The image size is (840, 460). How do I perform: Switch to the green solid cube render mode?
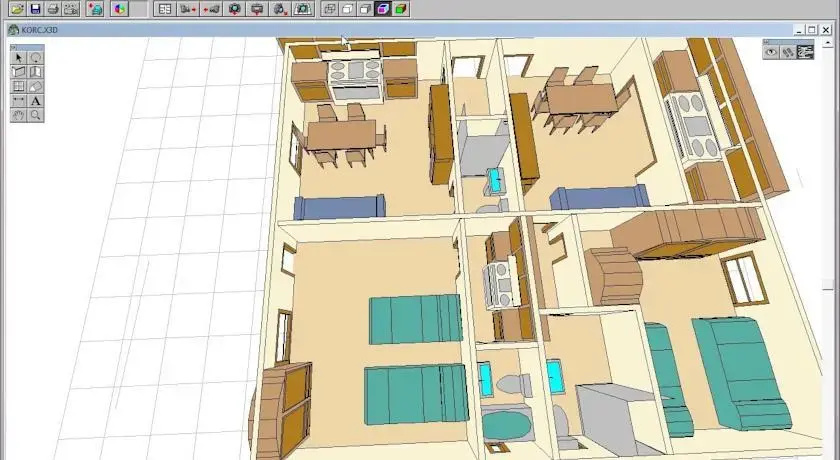pos(401,9)
